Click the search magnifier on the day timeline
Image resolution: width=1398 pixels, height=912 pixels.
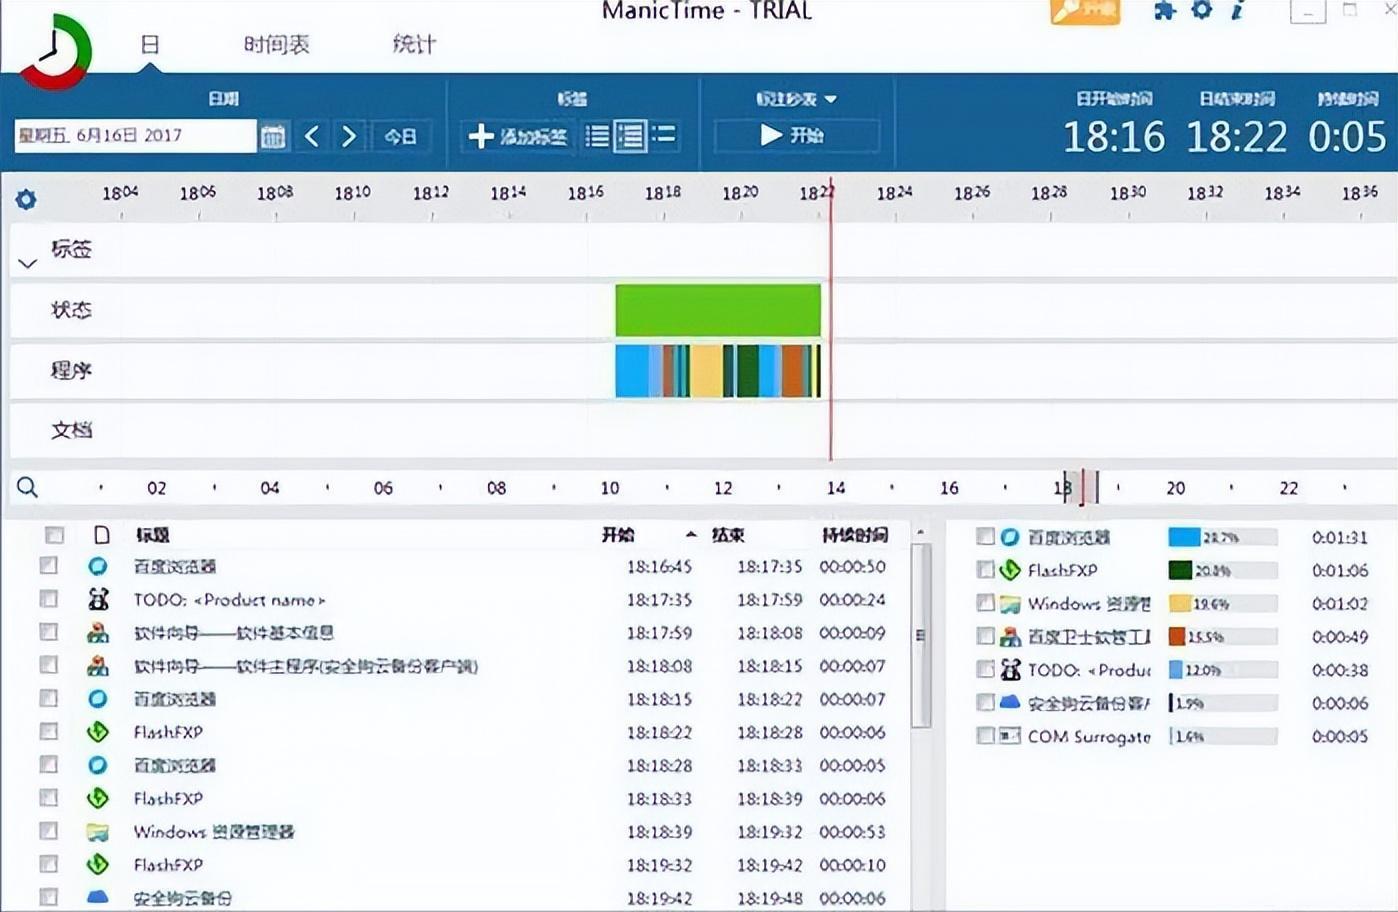(x=28, y=488)
